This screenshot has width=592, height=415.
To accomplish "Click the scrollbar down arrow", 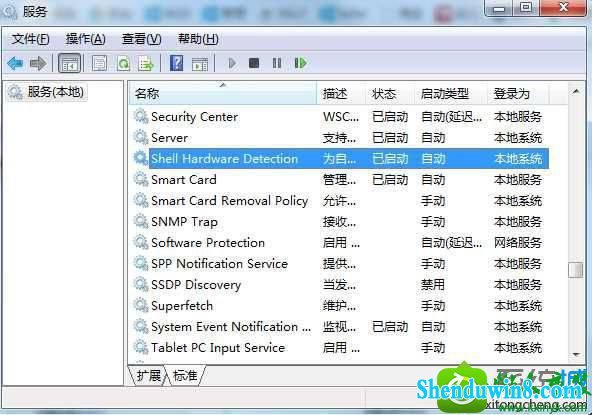I will click(x=576, y=354).
